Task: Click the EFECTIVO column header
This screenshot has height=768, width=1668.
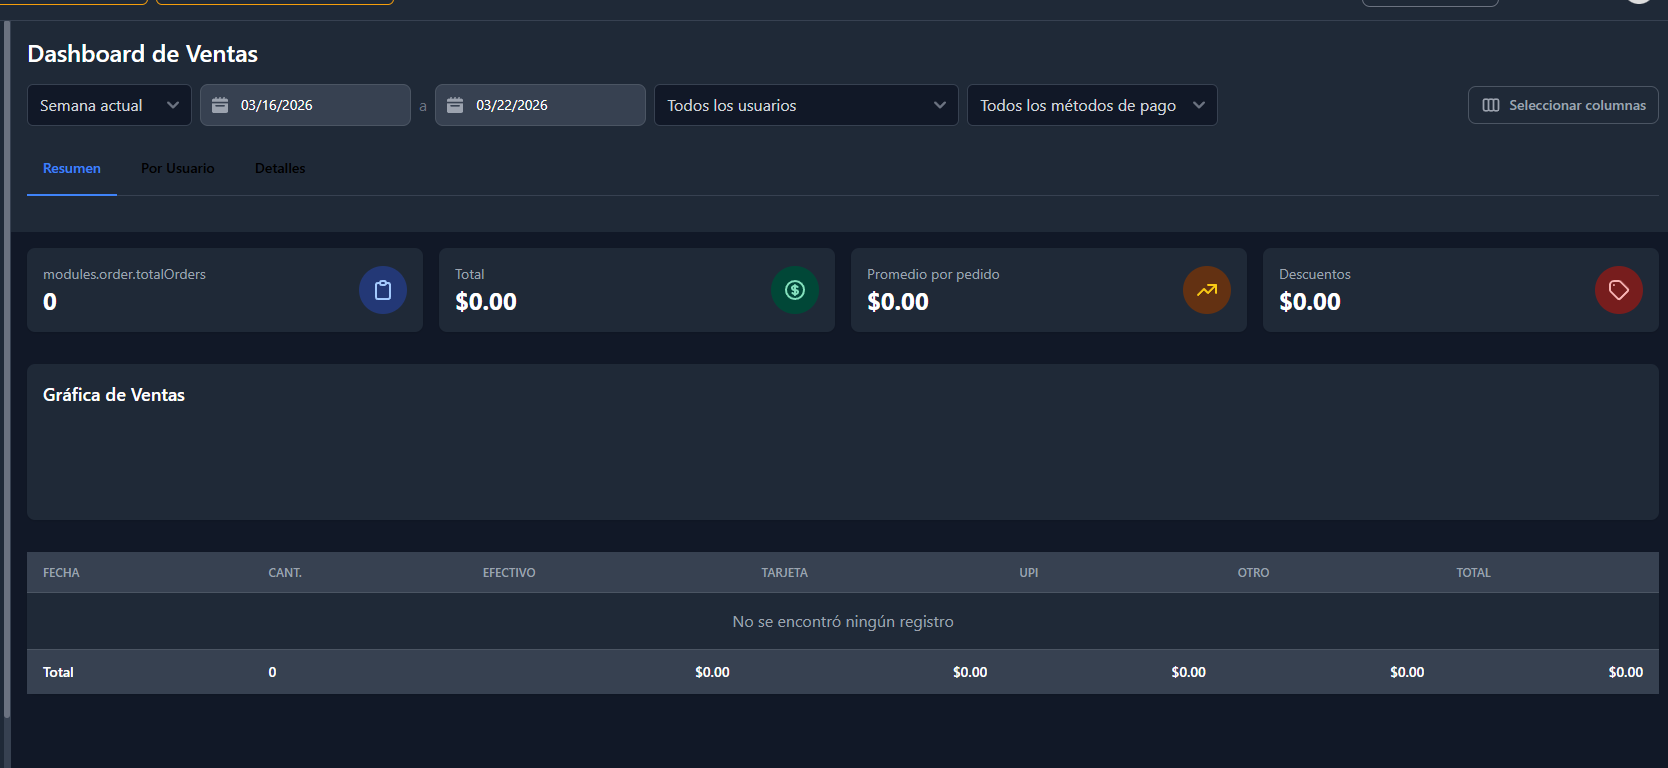Action: [x=509, y=573]
